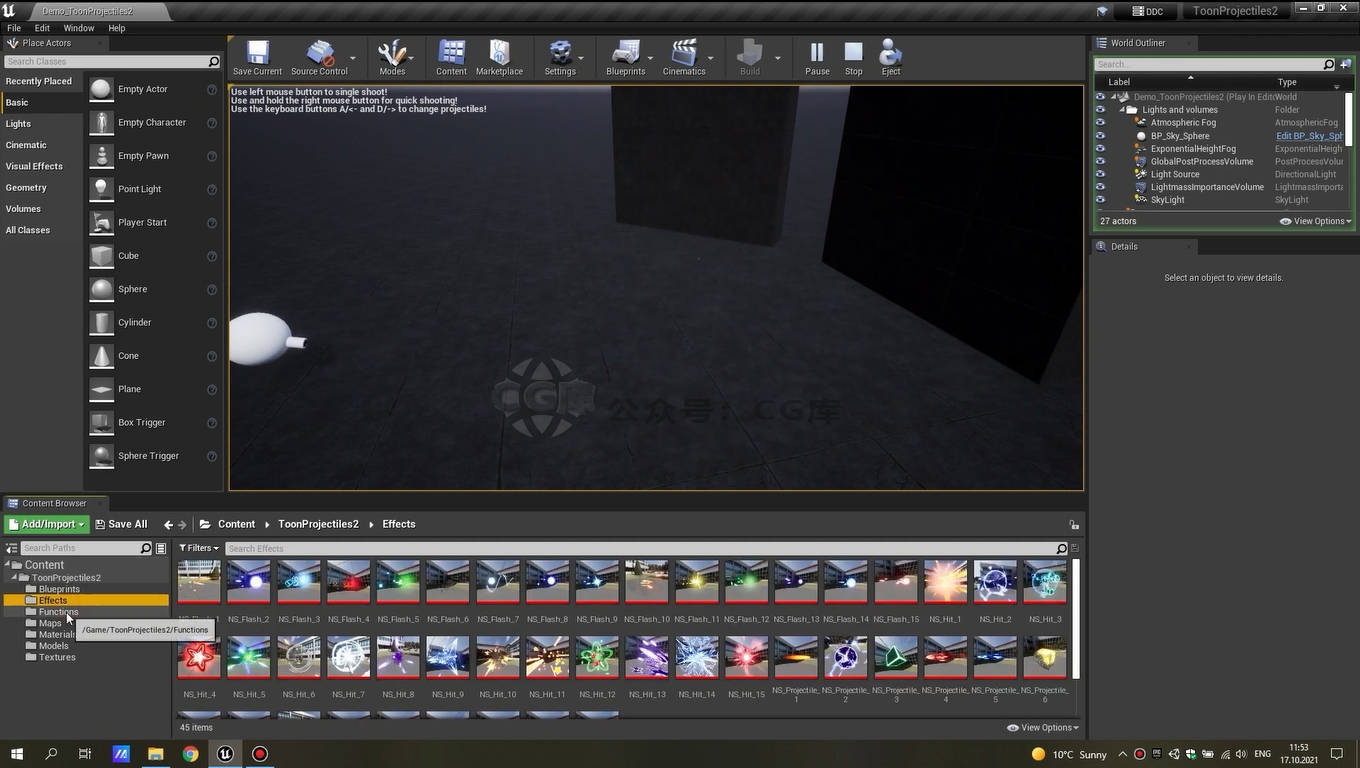Viewport: 1360px width, 768px height.
Task: Click the Modes toolbar icon
Action: 392,56
